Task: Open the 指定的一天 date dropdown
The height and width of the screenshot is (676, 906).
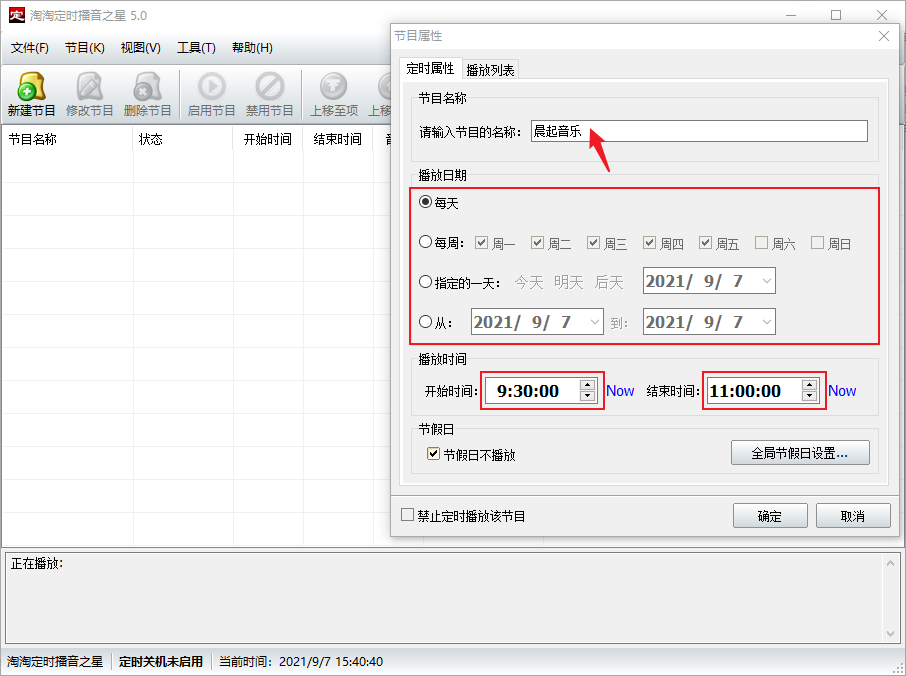Action: point(766,282)
